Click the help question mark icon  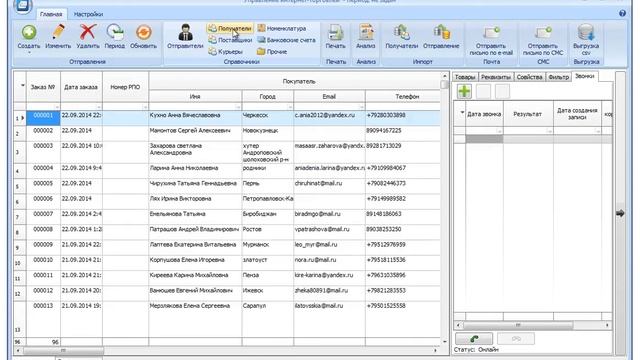click(x=622, y=13)
